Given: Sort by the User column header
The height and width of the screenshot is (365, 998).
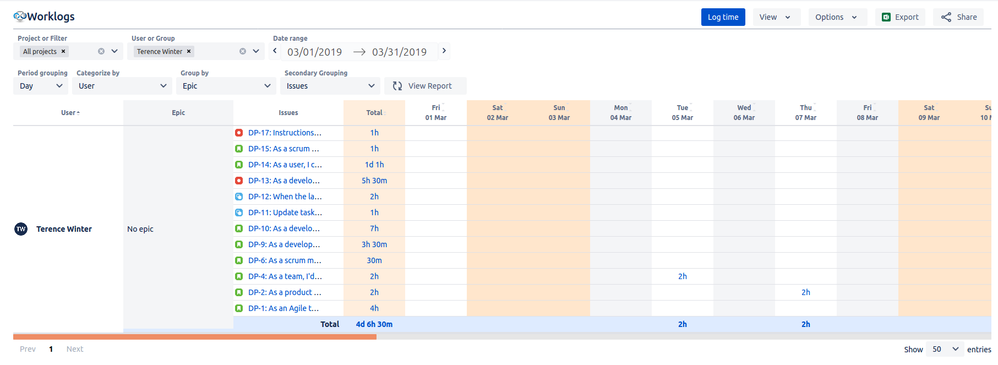Looking at the screenshot, I should pyautogui.click(x=70, y=113).
